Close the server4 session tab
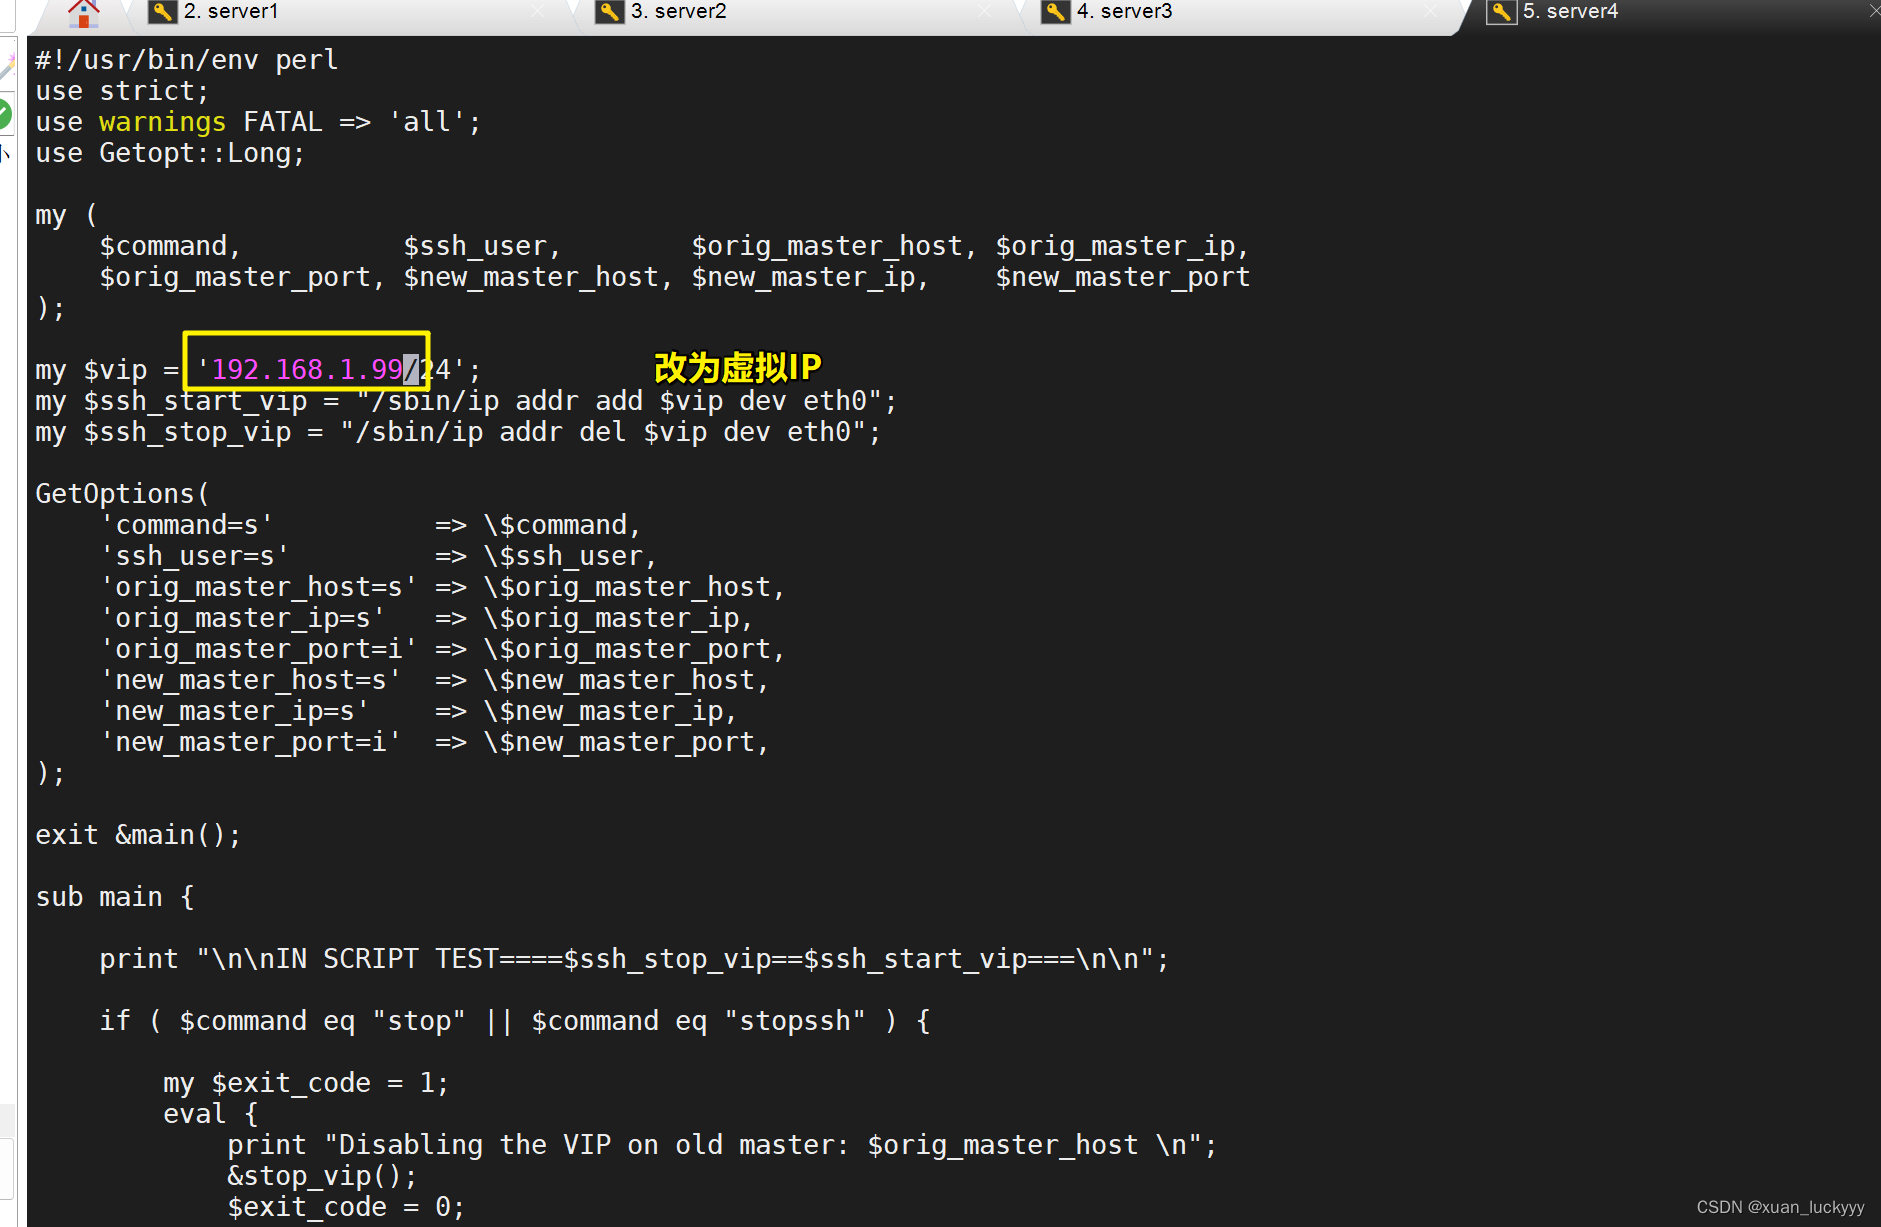Screen dimensions: 1881x1227 [1873, 11]
